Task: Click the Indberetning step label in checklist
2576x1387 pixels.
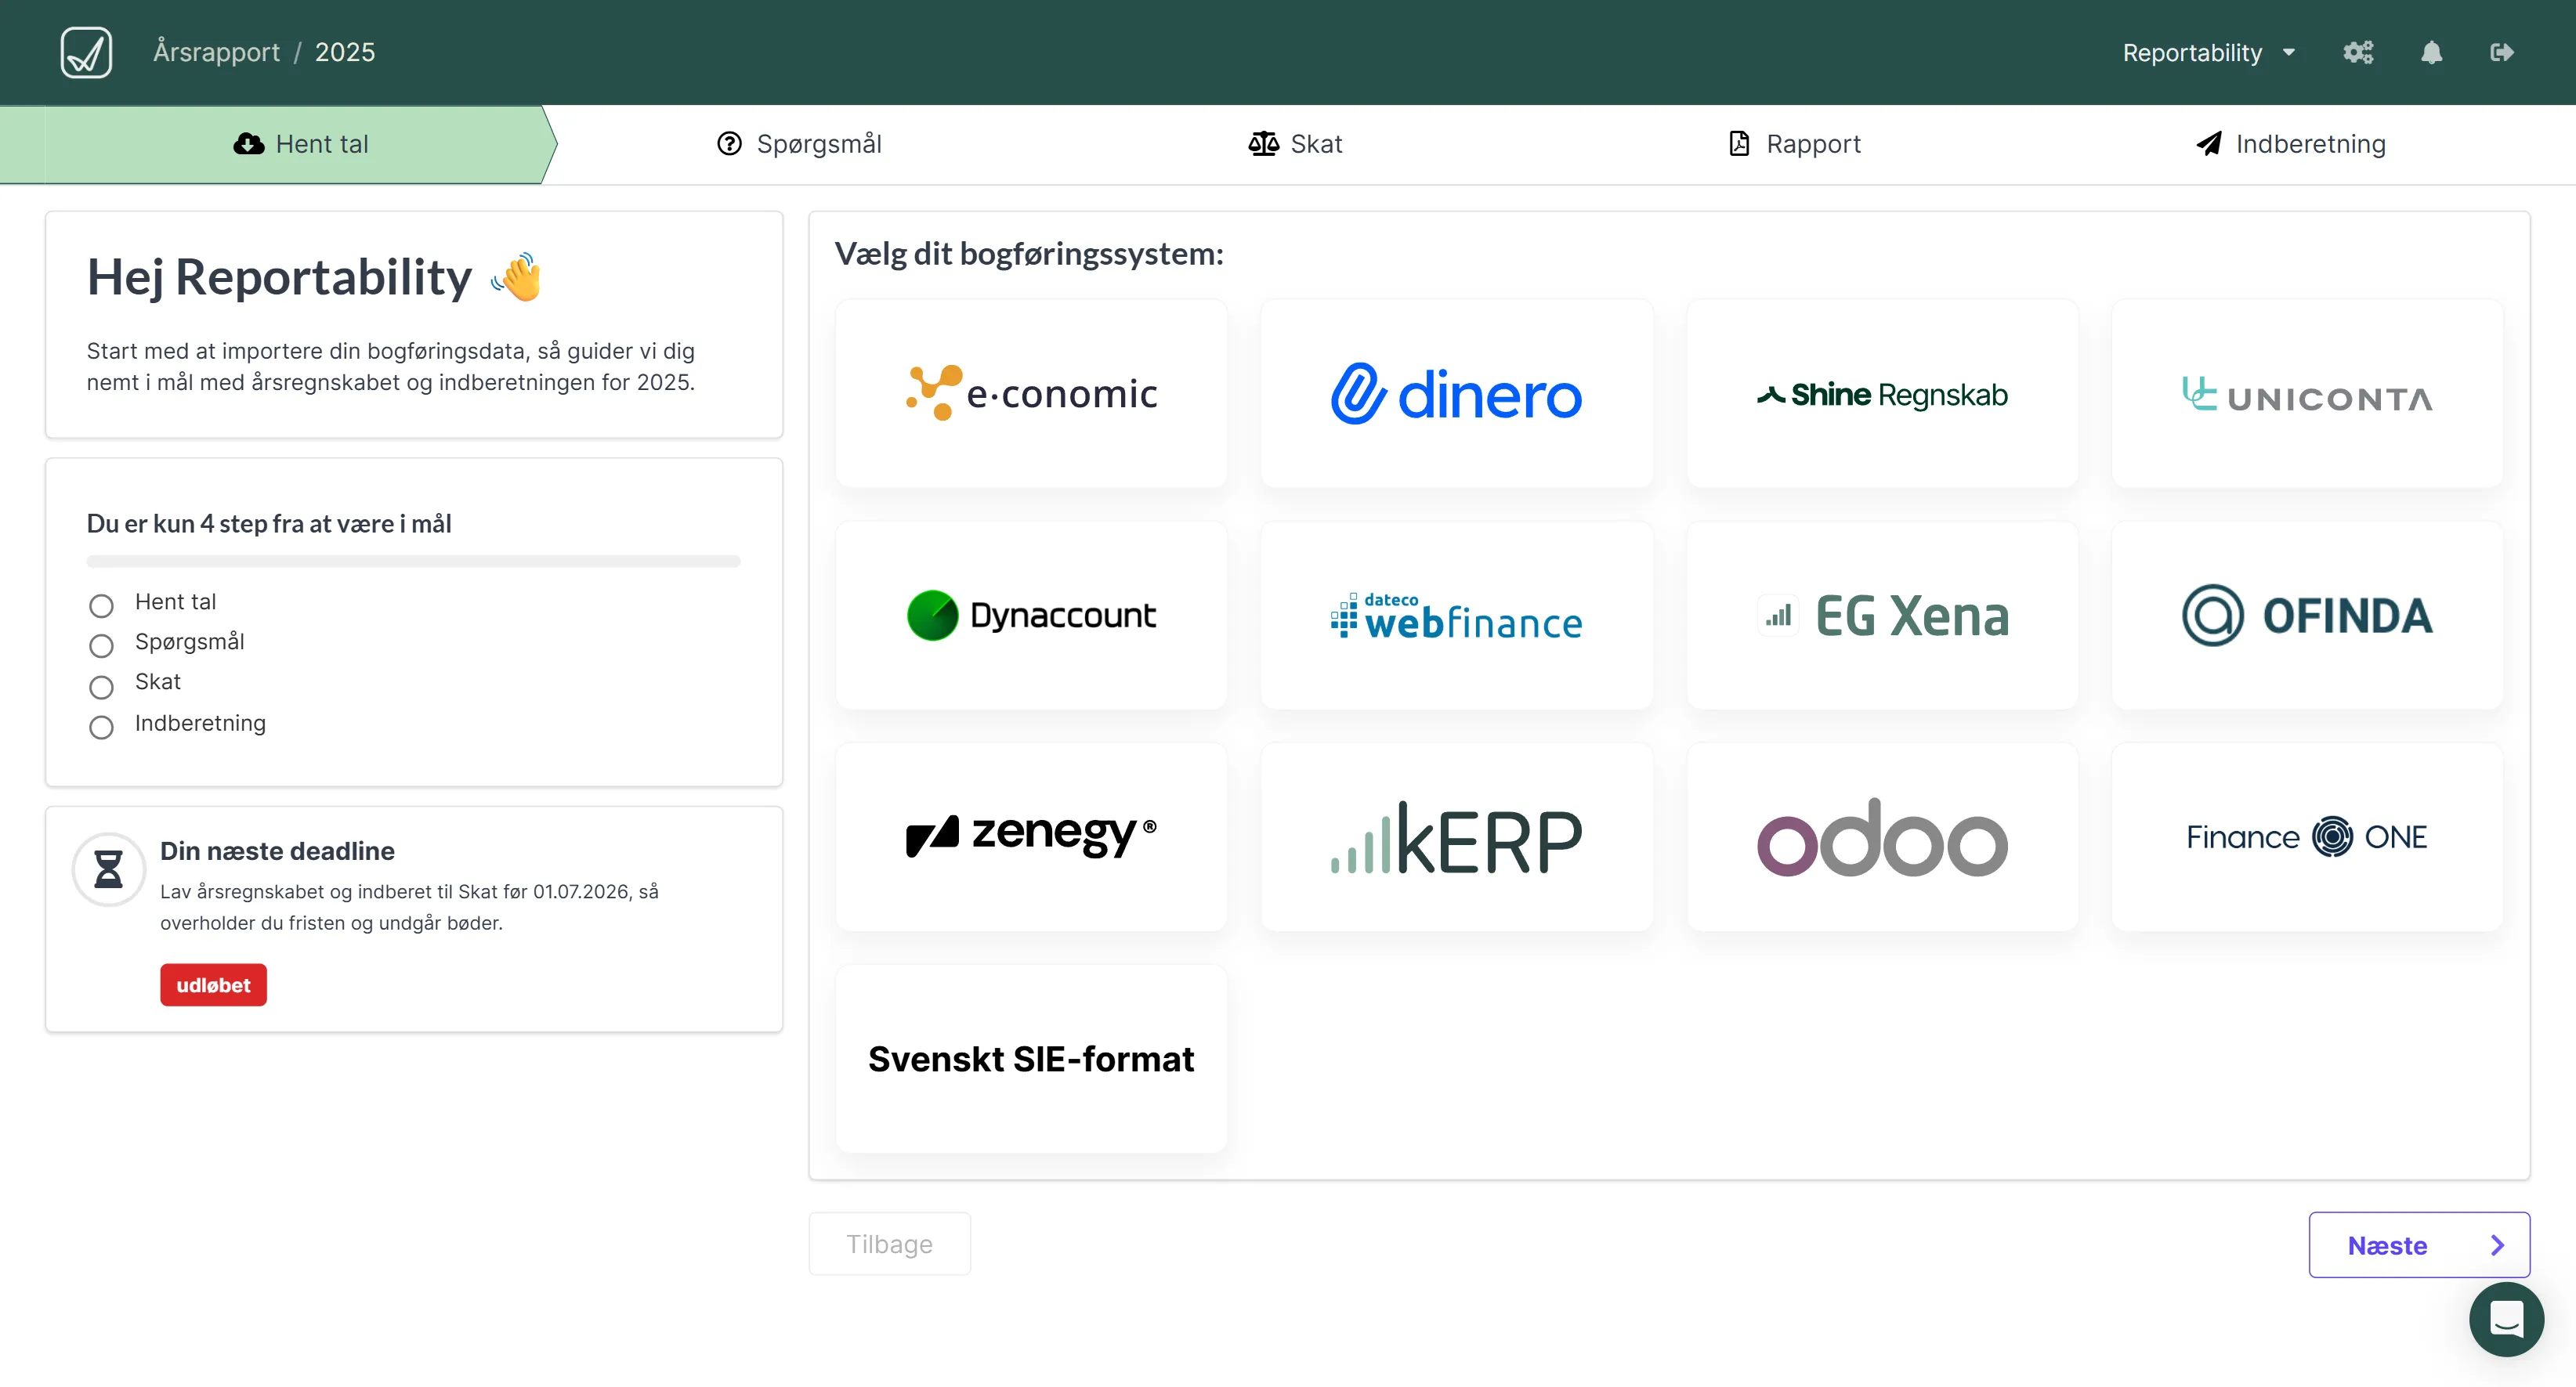Action: pyautogui.click(x=200, y=723)
